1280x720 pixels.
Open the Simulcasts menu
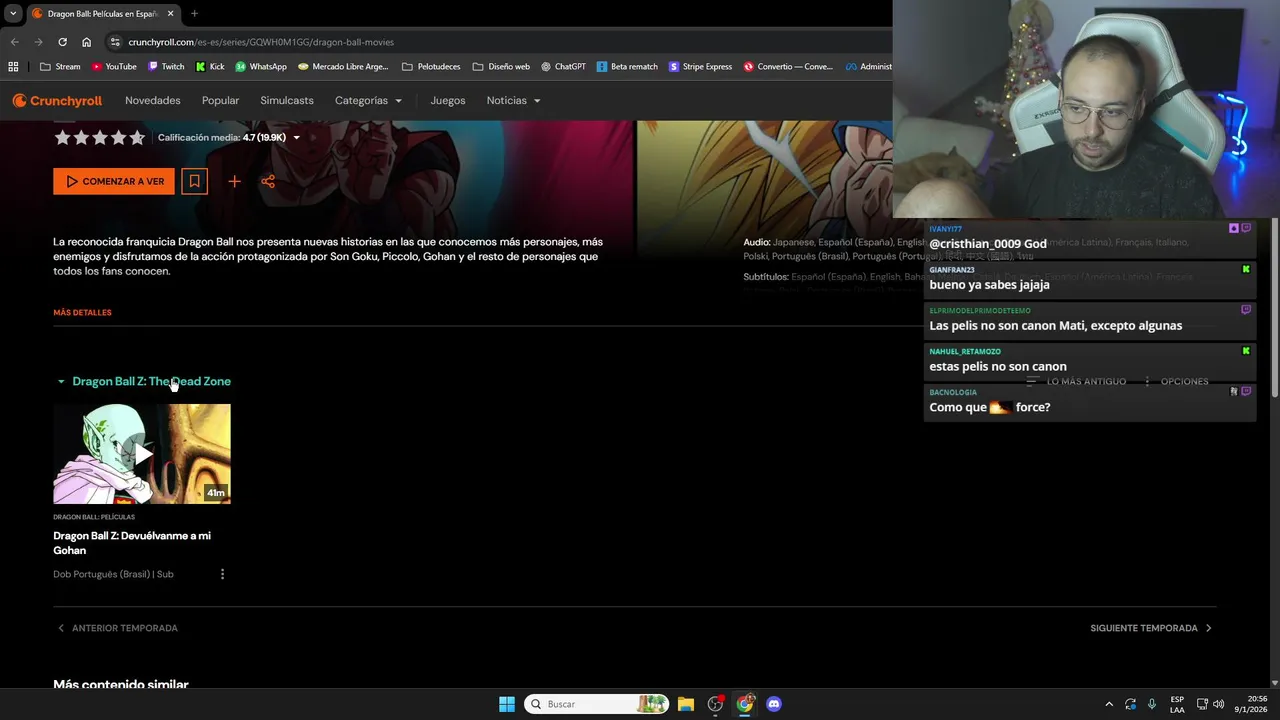(x=287, y=100)
